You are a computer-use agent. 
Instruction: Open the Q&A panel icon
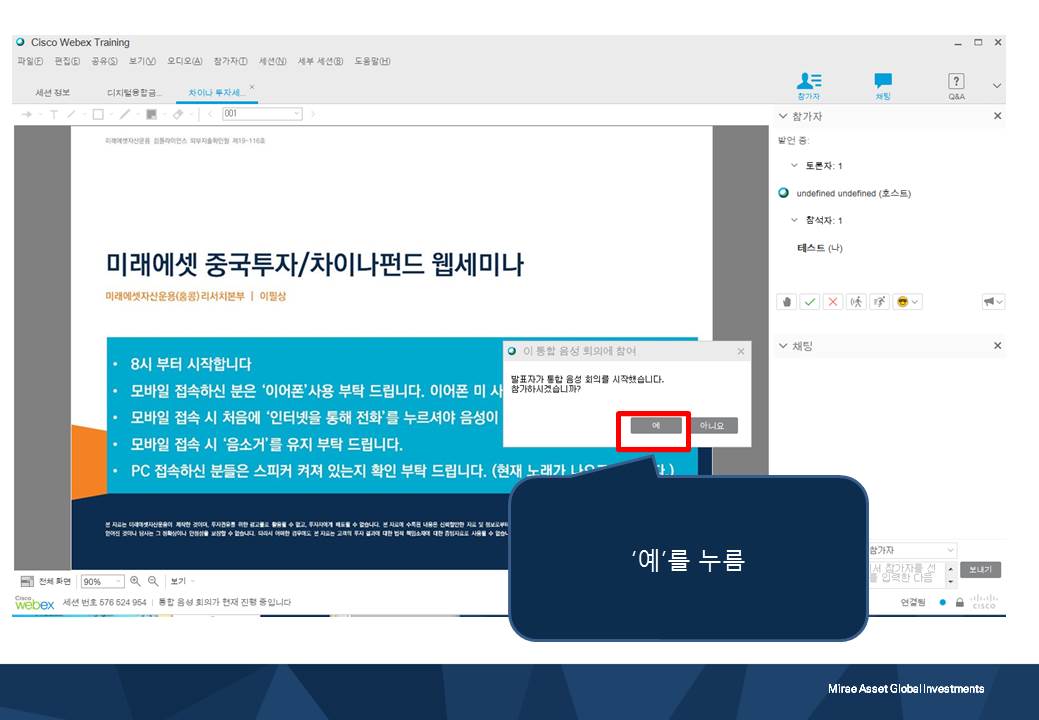953,80
